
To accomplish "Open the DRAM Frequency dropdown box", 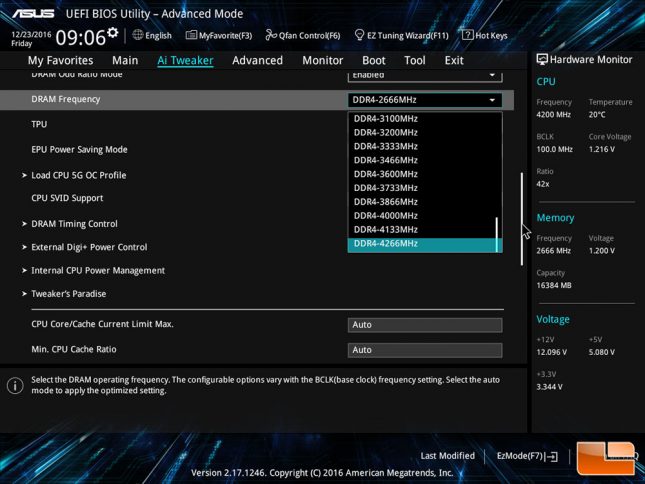I will point(425,100).
